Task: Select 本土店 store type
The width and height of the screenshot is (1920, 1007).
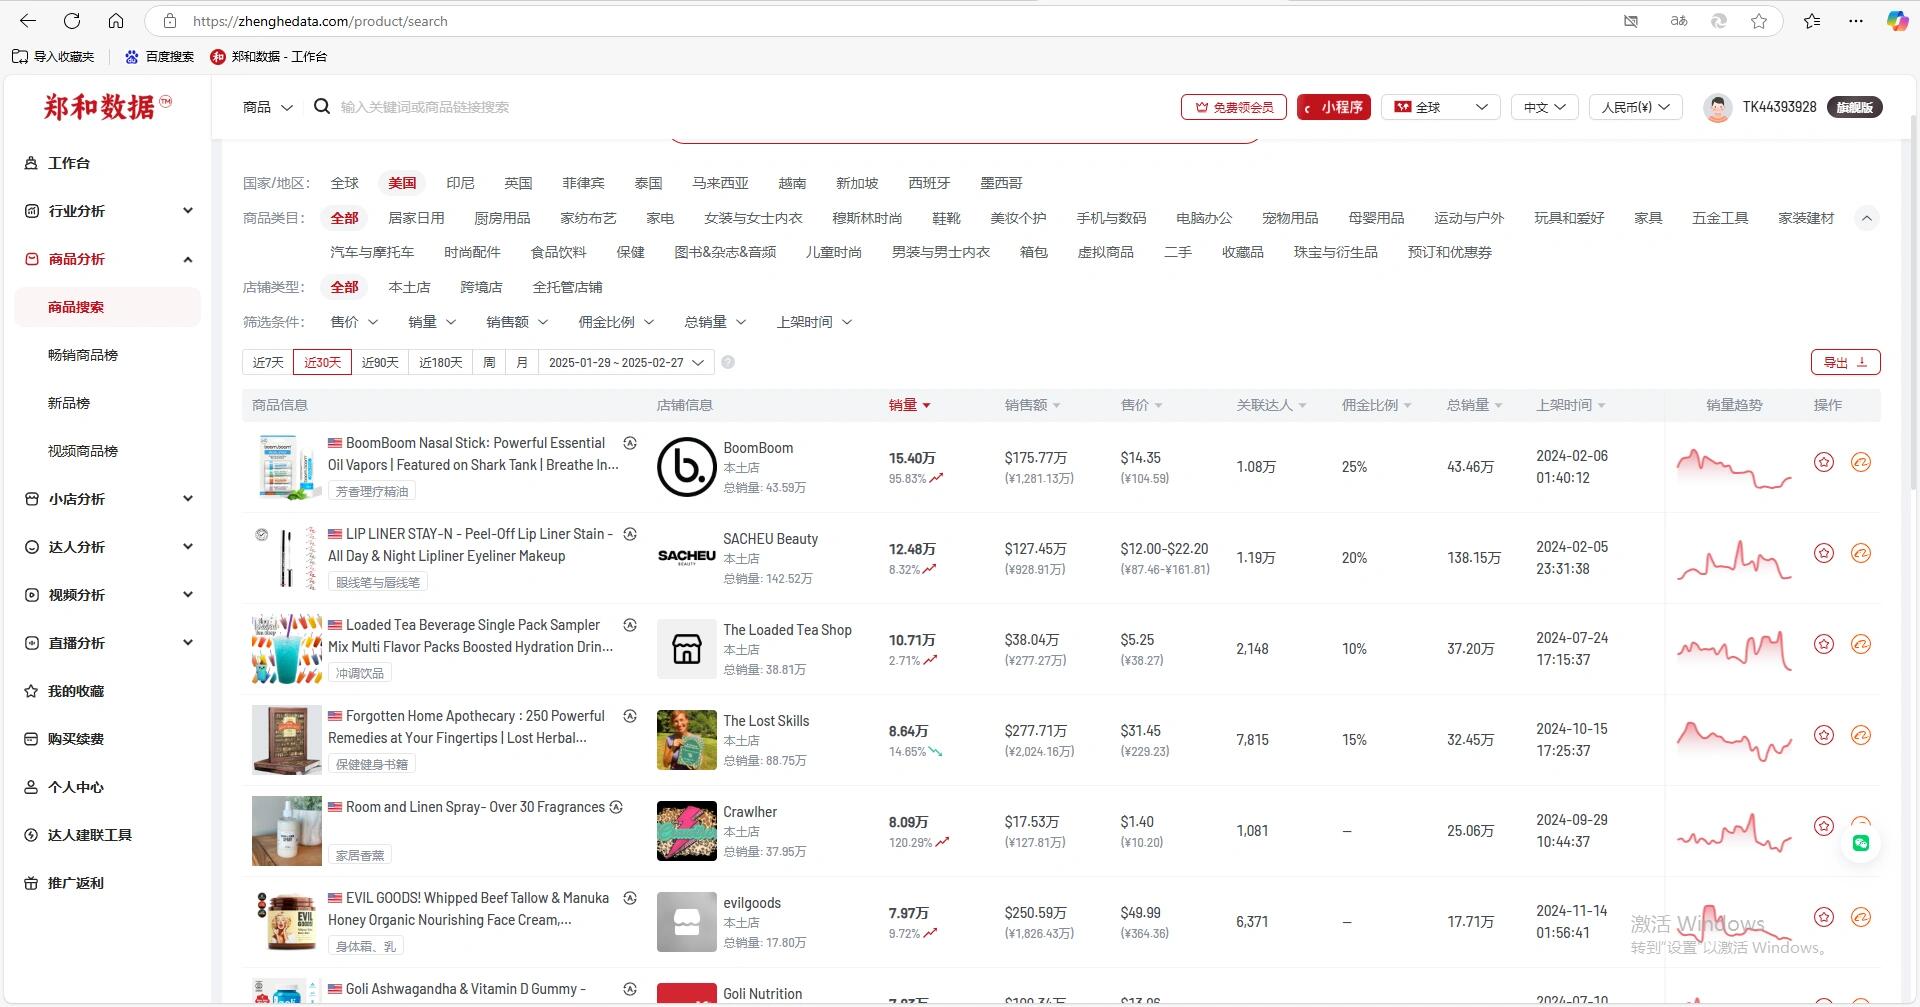Action: tap(409, 287)
